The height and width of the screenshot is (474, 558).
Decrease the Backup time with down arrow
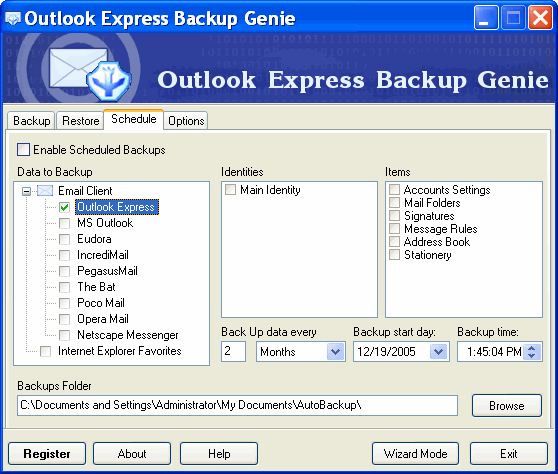532,356
